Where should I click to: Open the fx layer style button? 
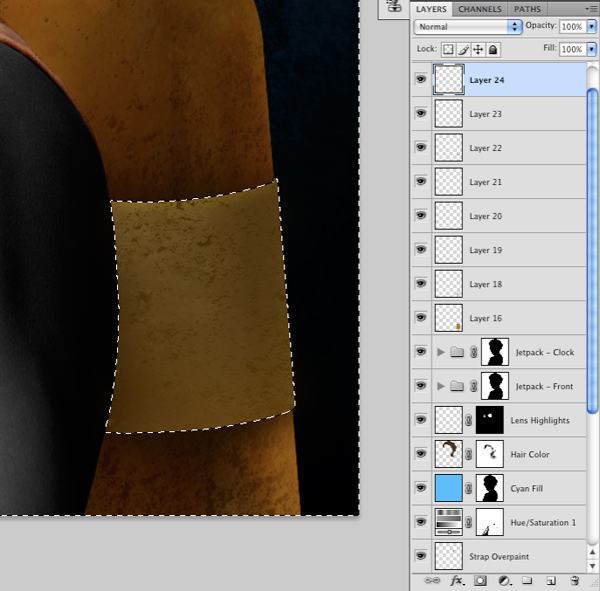coord(457,581)
